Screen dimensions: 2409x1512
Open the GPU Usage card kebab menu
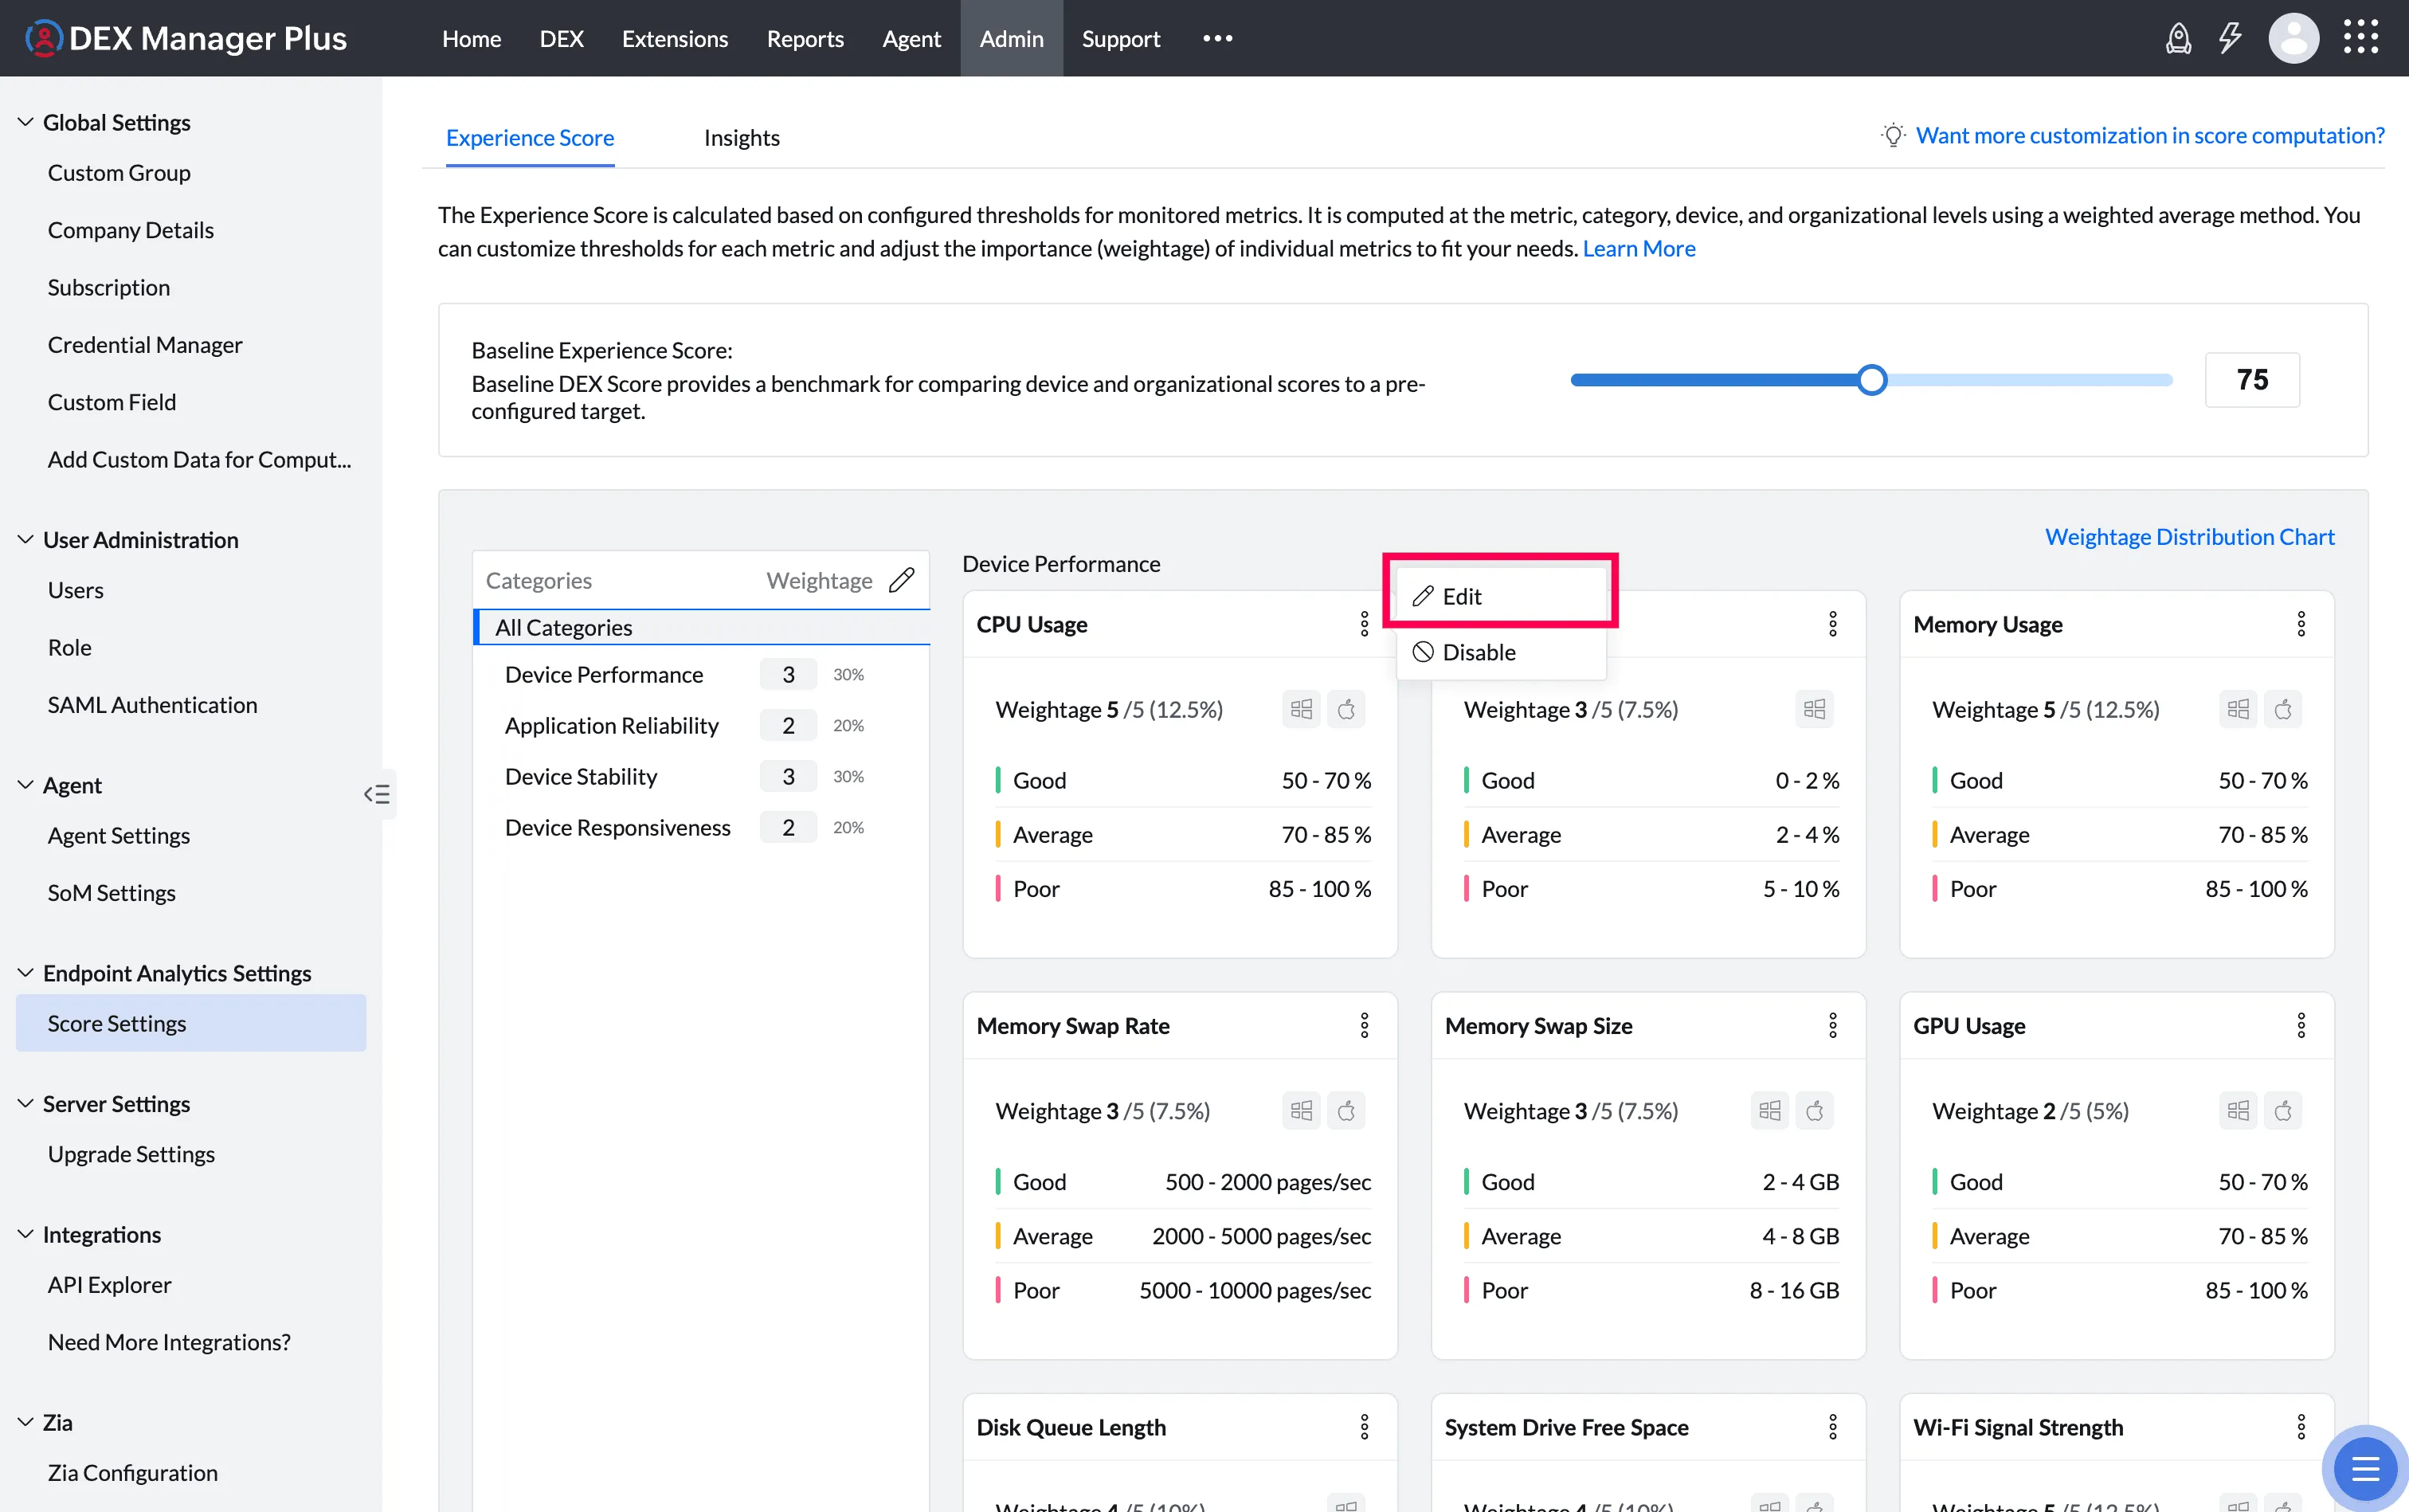tap(2301, 1025)
